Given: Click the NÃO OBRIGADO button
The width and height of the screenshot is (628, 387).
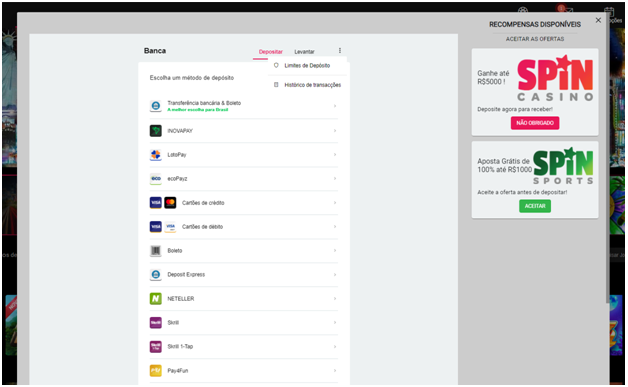Looking at the screenshot, I should pos(535,123).
